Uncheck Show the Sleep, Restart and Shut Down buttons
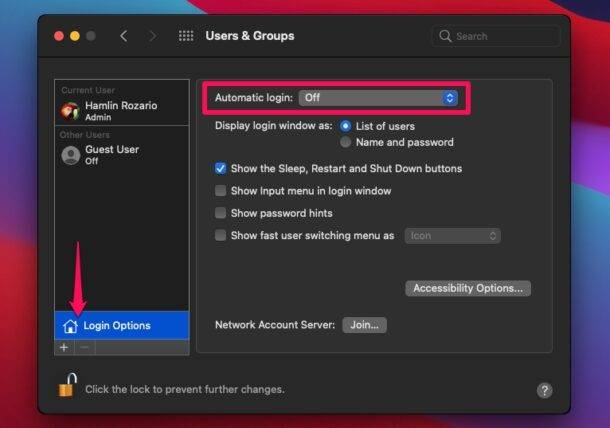This screenshot has height=428, width=610. [x=221, y=168]
